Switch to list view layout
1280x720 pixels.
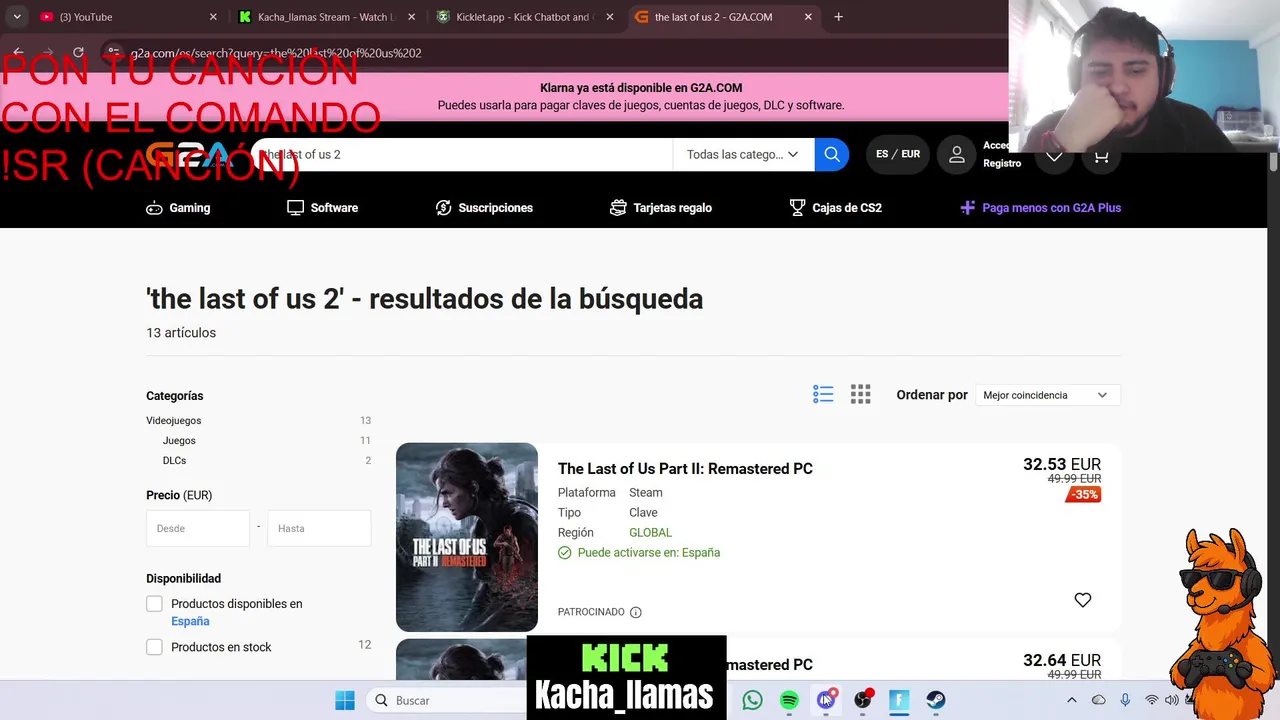823,394
